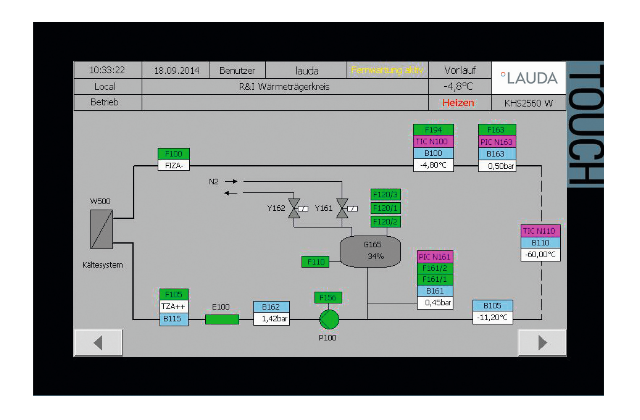Select the Y161 valve symbol

pyautogui.click(x=342, y=208)
